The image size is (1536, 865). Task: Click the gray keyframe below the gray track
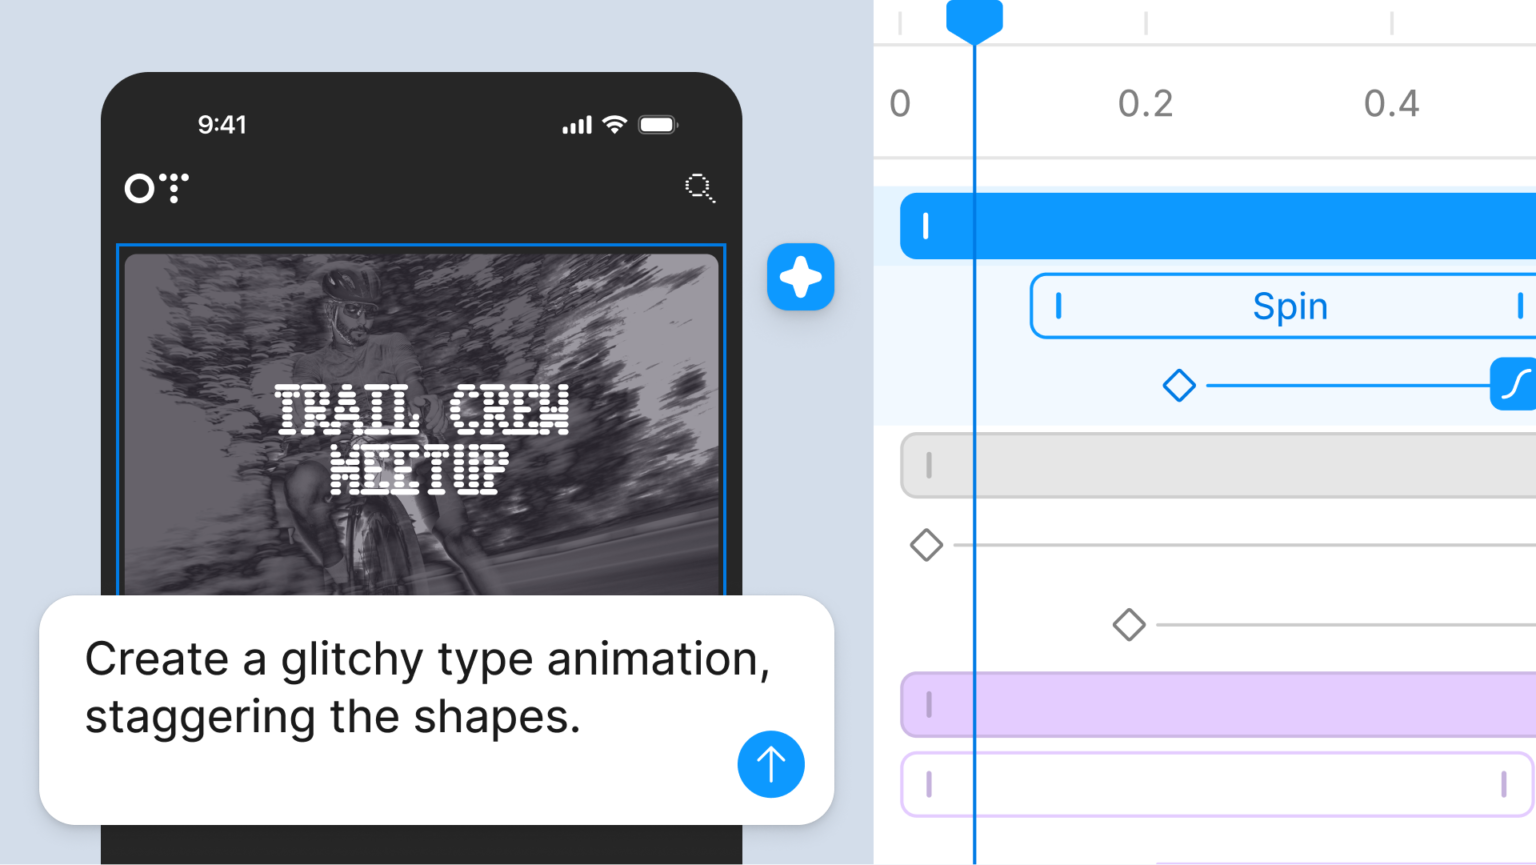926,545
